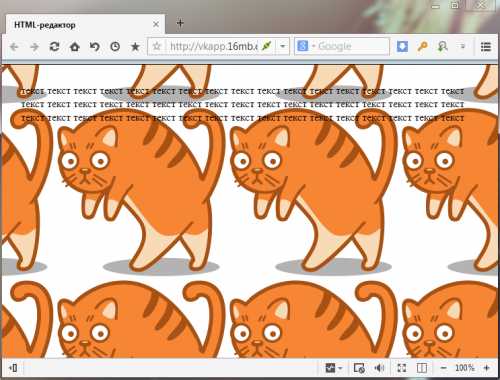Screen dimensions: 500x380
Task: Open a new tab with plus
Action: (180, 23)
